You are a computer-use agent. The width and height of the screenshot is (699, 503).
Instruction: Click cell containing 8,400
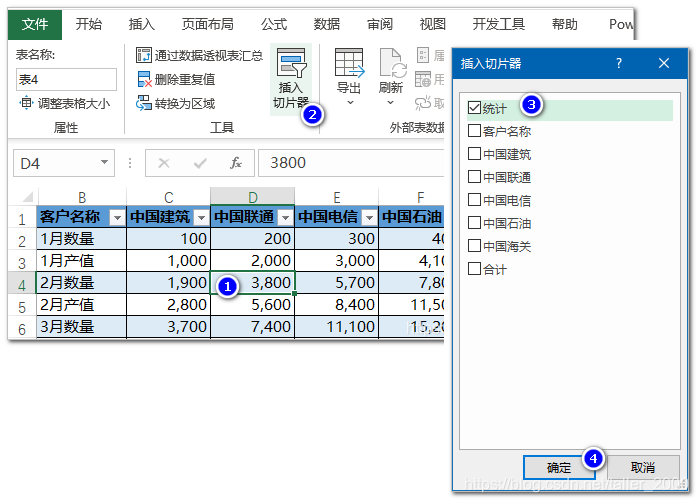tap(337, 305)
